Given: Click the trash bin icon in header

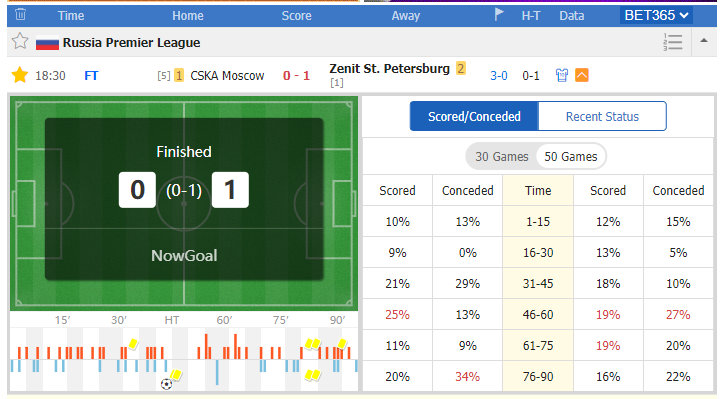Looking at the screenshot, I should (20, 15).
